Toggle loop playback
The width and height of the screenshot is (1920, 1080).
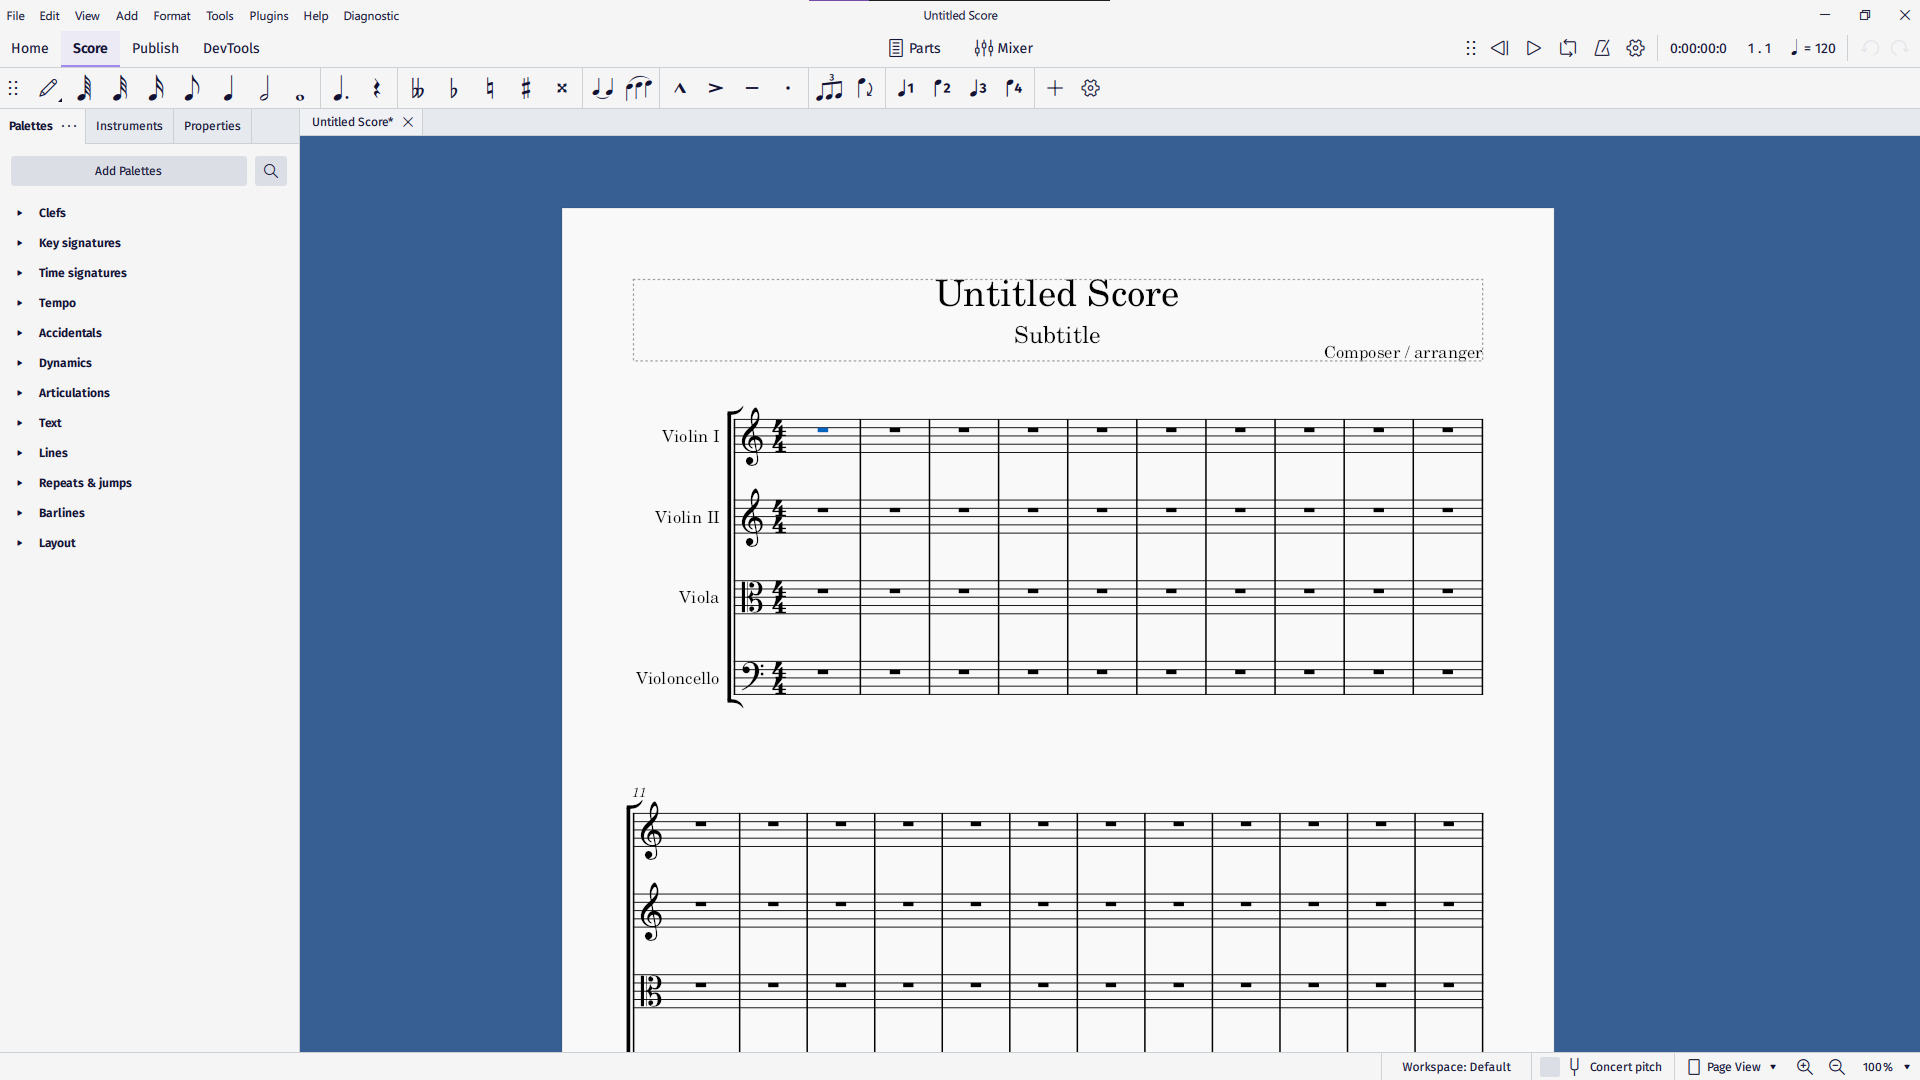(x=1568, y=48)
